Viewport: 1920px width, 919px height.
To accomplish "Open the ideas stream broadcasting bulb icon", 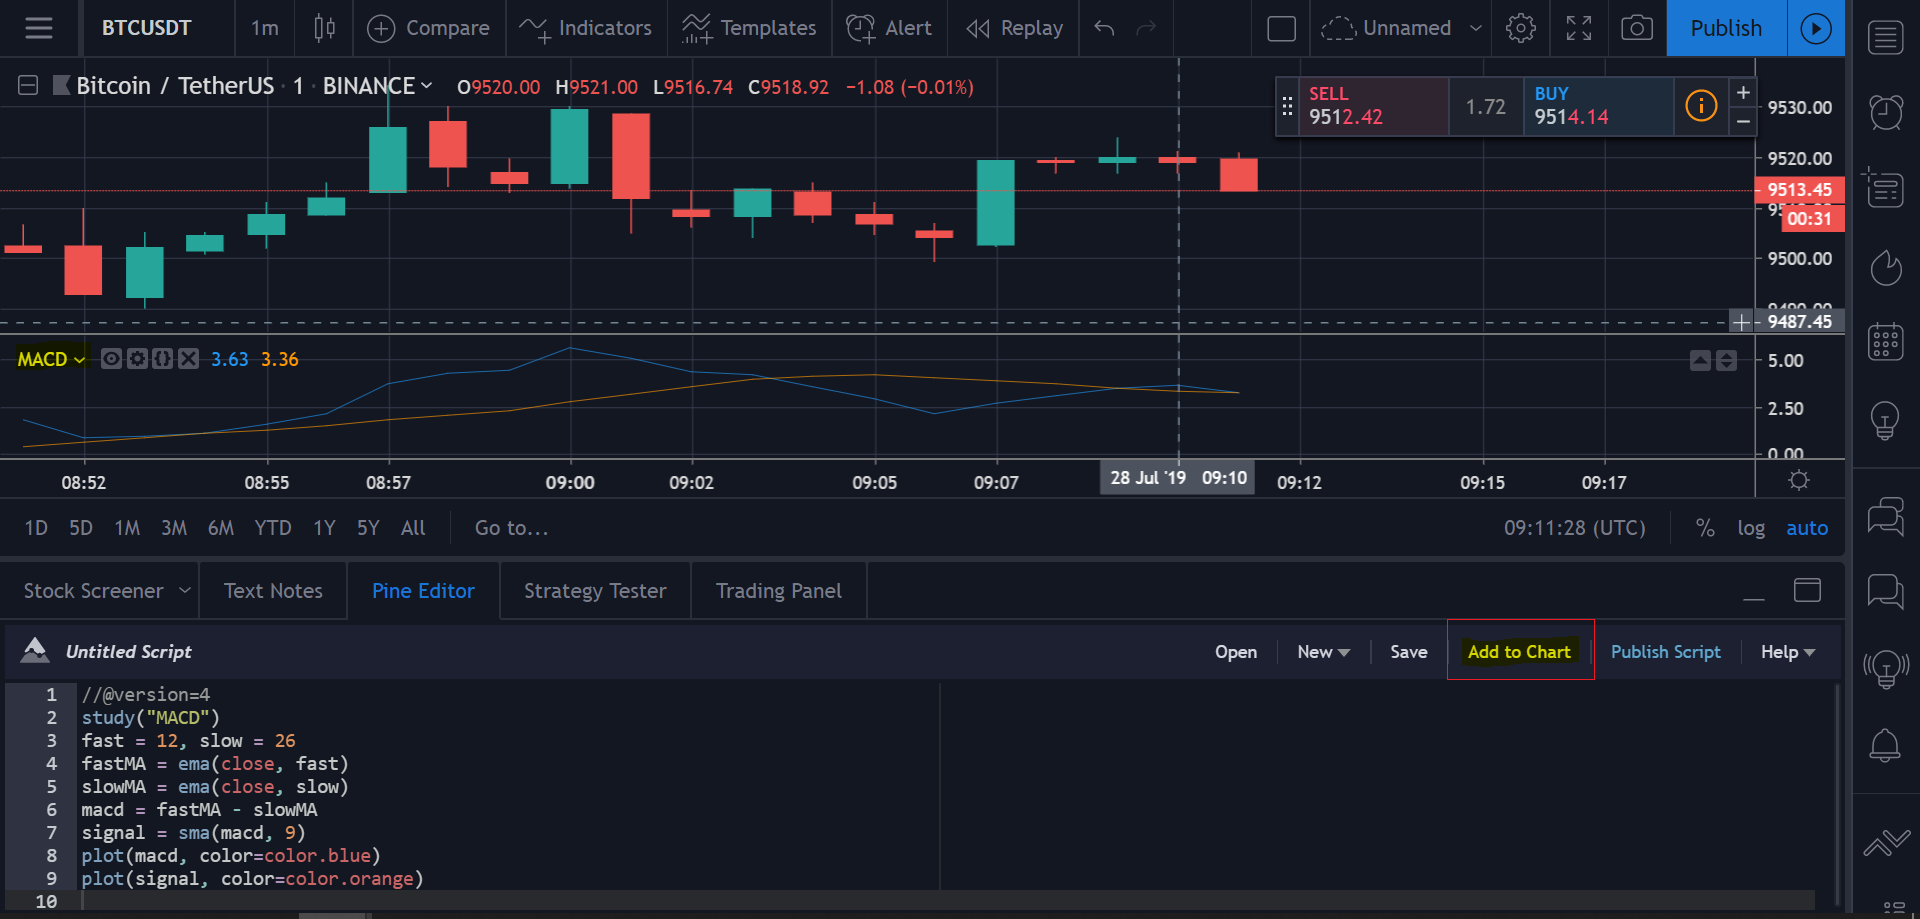I will pyautogui.click(x=1885, y=668).
